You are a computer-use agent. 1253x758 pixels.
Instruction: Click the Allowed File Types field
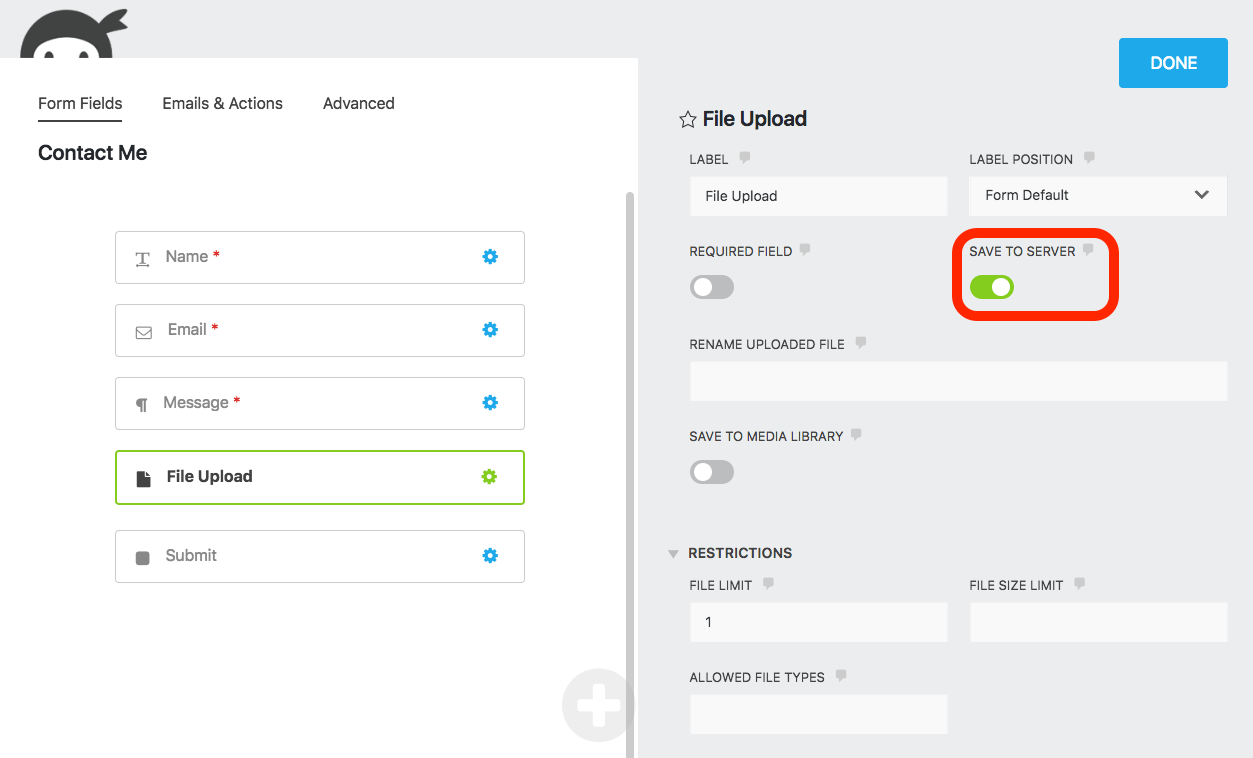[x=818, y=713]
